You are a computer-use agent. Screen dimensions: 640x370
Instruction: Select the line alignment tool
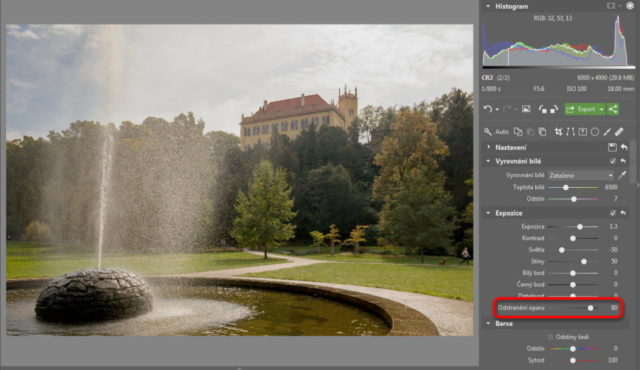[x=571, y=131]
